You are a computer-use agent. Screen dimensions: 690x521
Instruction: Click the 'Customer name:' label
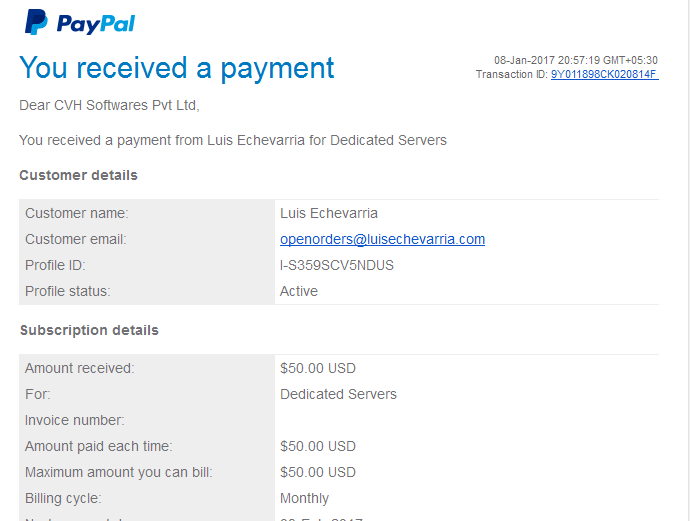pos(77,213)
